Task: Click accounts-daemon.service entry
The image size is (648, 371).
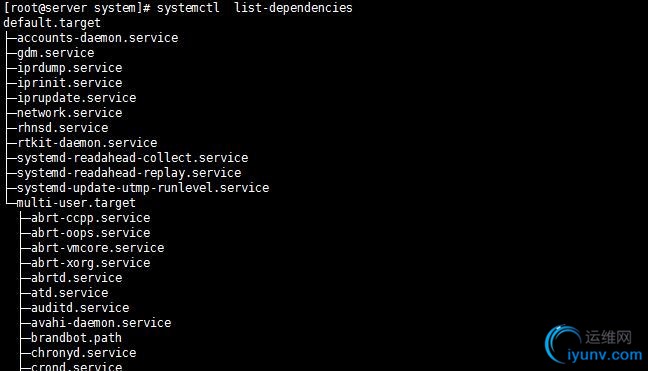Action: tap(98, 38)
